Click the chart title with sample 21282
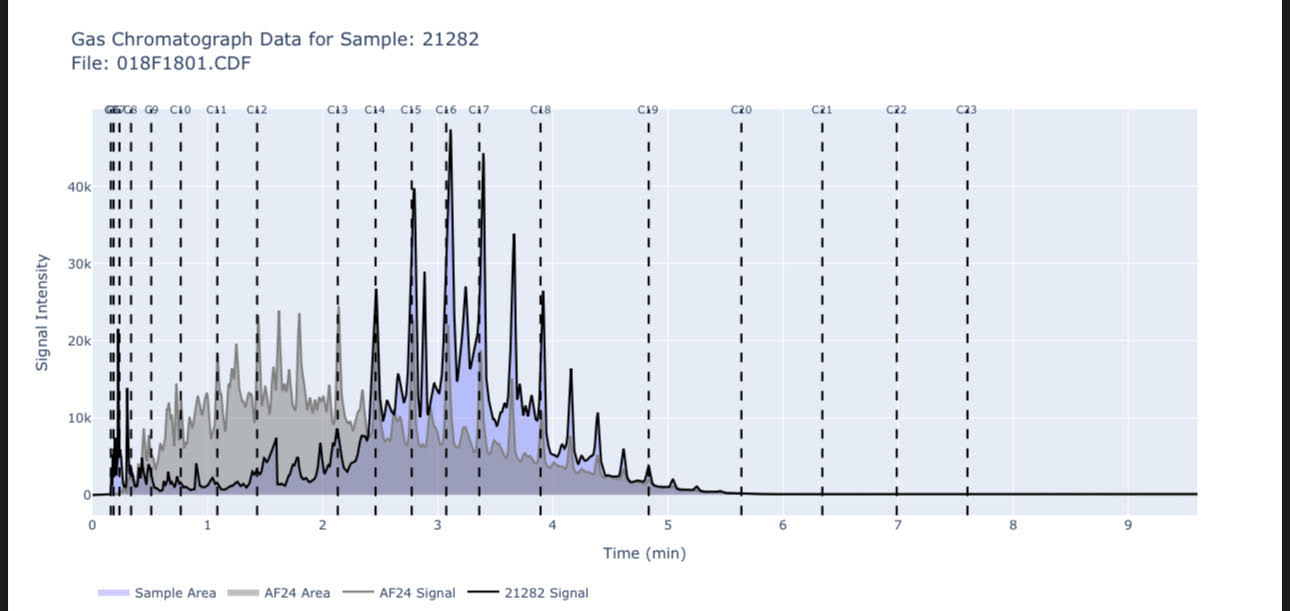The width and height of the screenshot is (1290, 611). coord(275,40)
